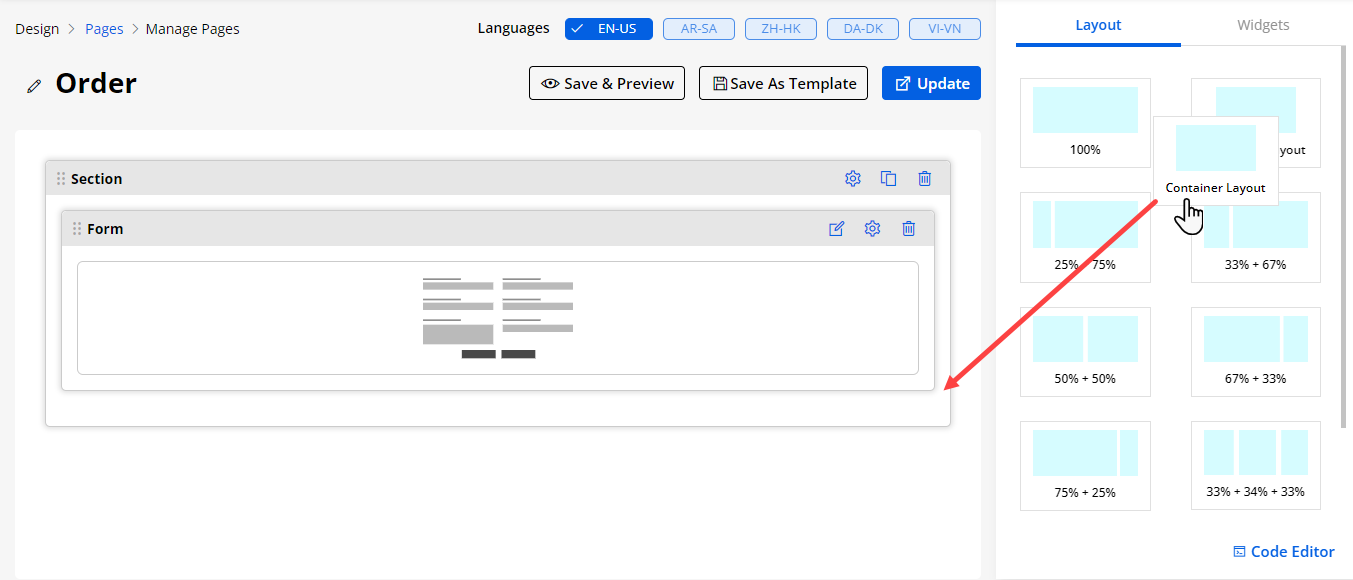Image resolution: width=1353 pixels, height=580 pixels.
Task: Click the pencil icon beside Order title
Action: tap(34, 86)
